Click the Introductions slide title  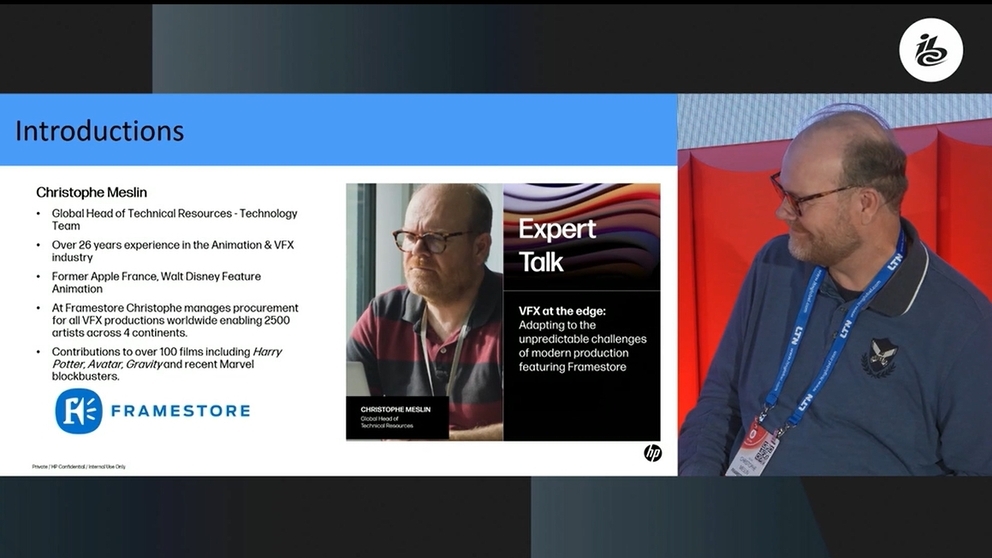pos(100,131)
